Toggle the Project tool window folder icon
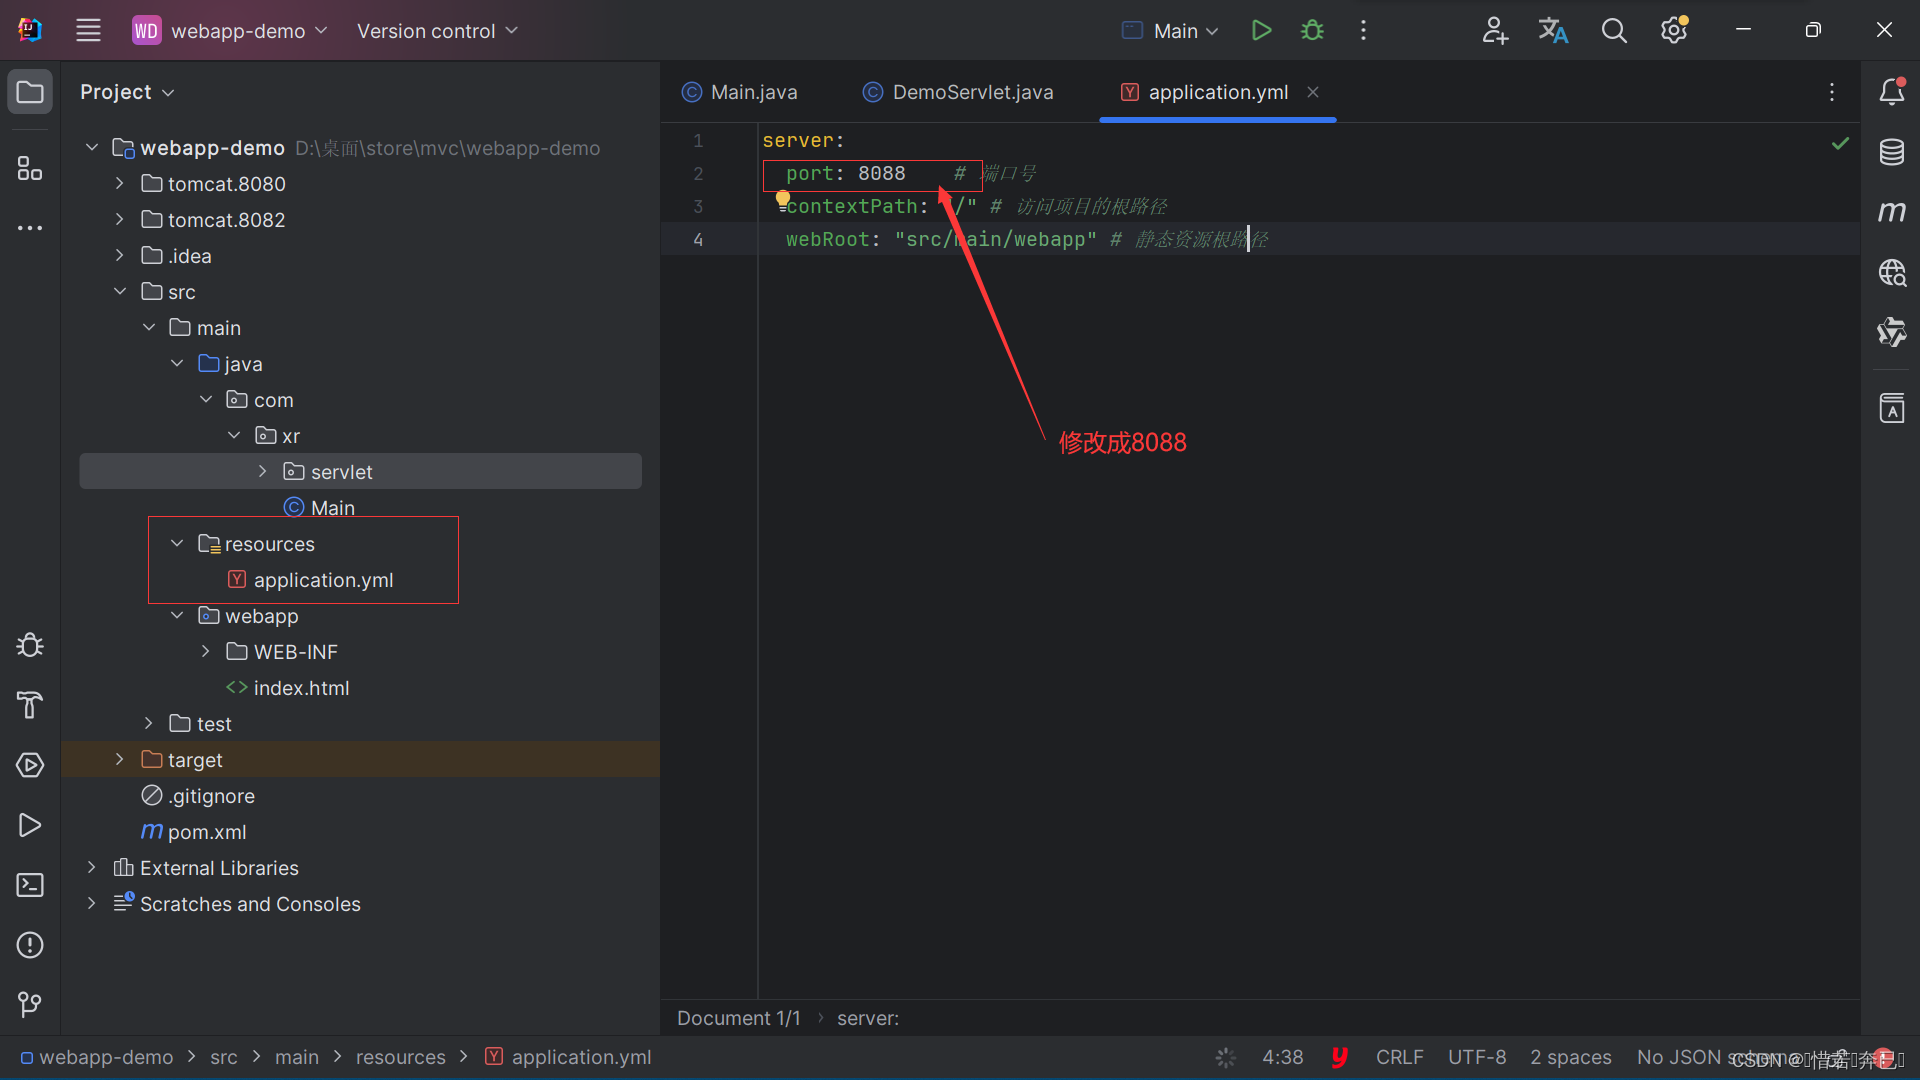1920x1080 pixels. (30, 92)
